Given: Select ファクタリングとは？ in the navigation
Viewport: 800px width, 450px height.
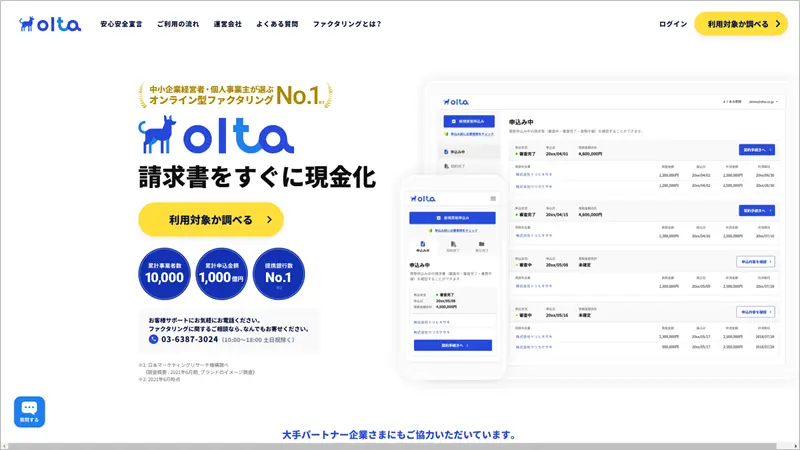Looking at the screenshot, I should pyautogui.click(x=346, y=24).
